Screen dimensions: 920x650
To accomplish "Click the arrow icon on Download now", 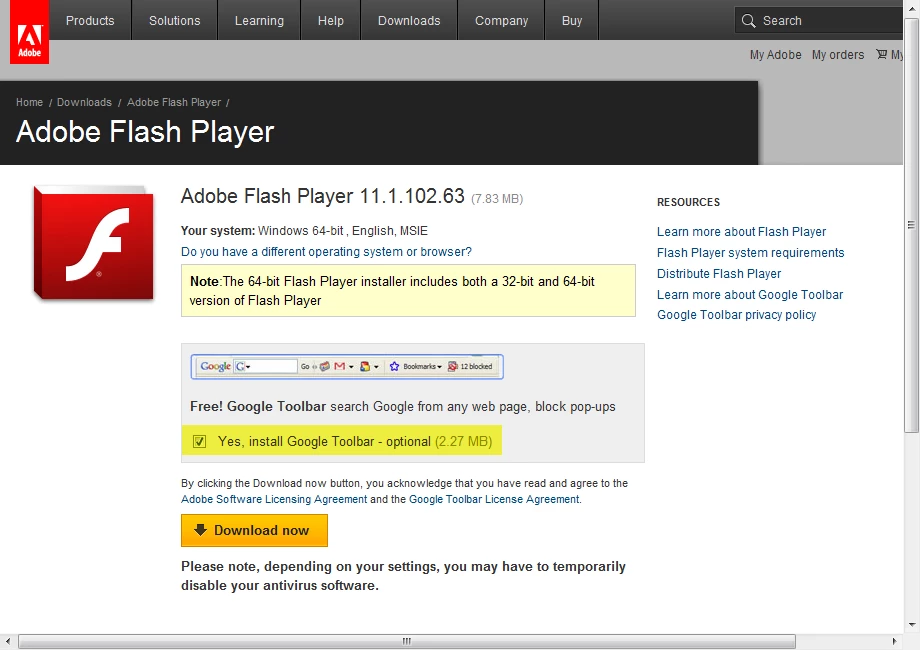I will [200, 530].
